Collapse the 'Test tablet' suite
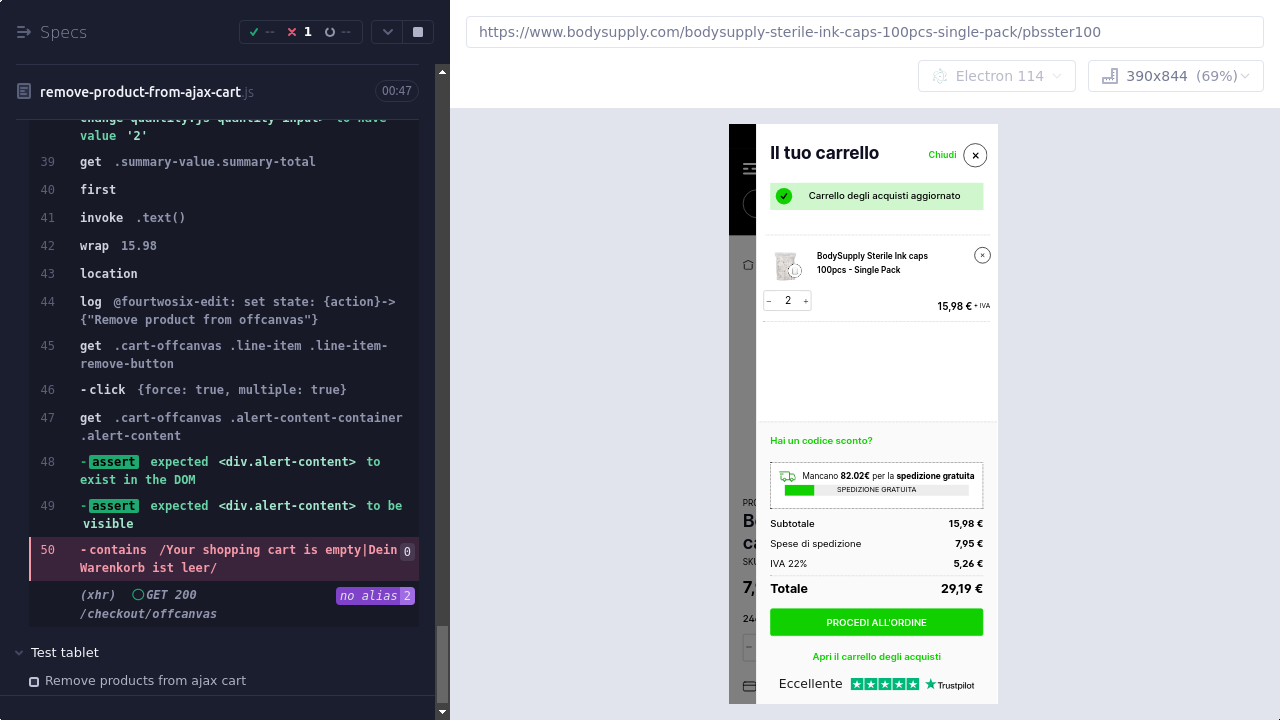This screenshot has height=720, width=1280. point(19,653)
